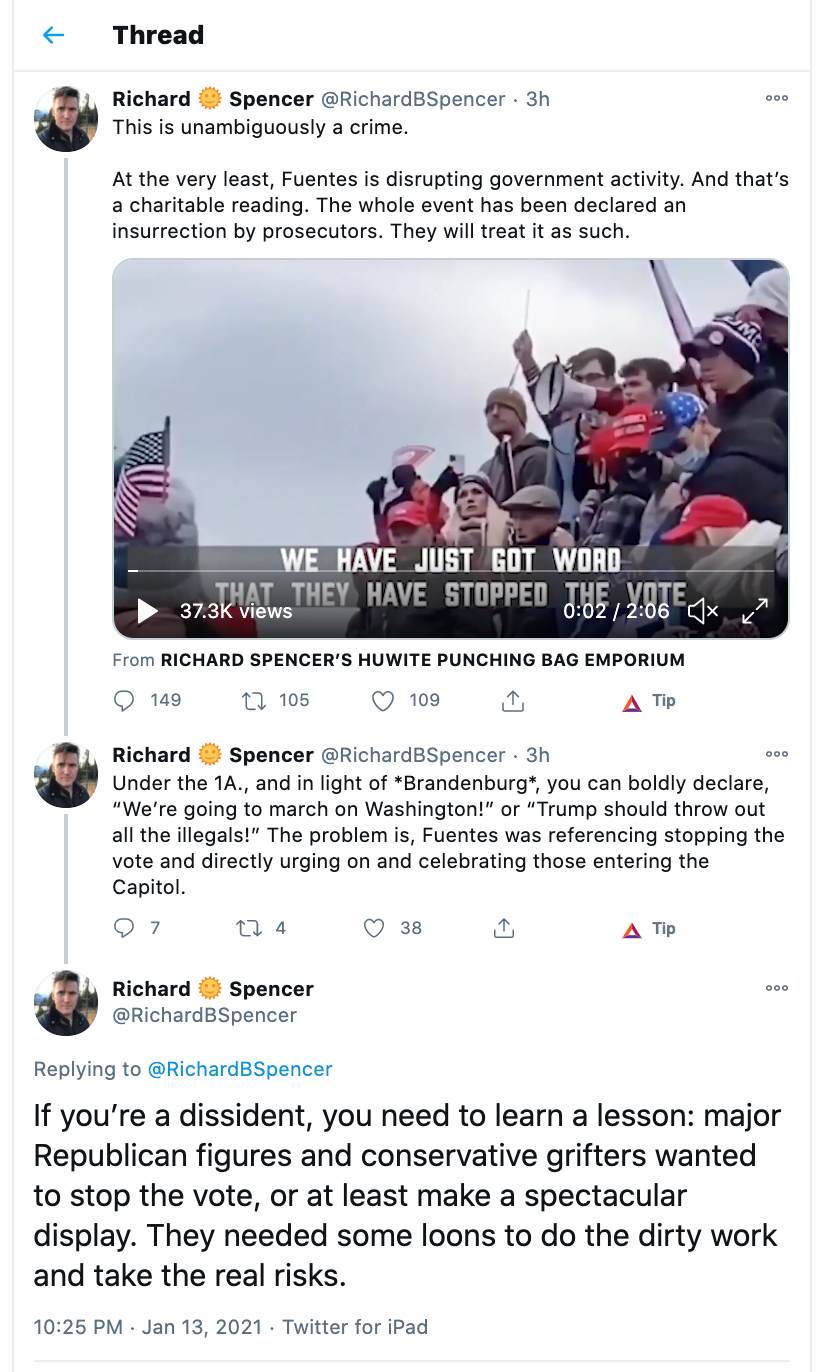Go back using the Thread back arrow
Screen dimensions: 822x1372
click(53, 35)
